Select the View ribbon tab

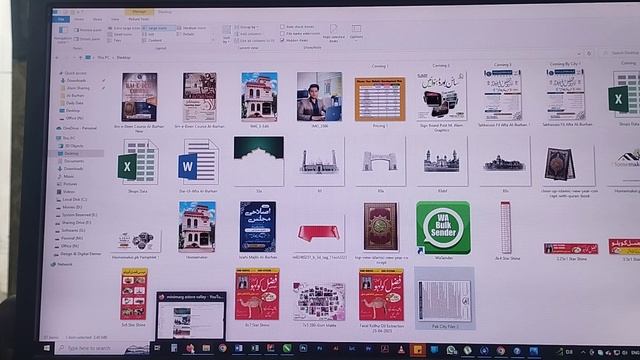tap(115, 19)
